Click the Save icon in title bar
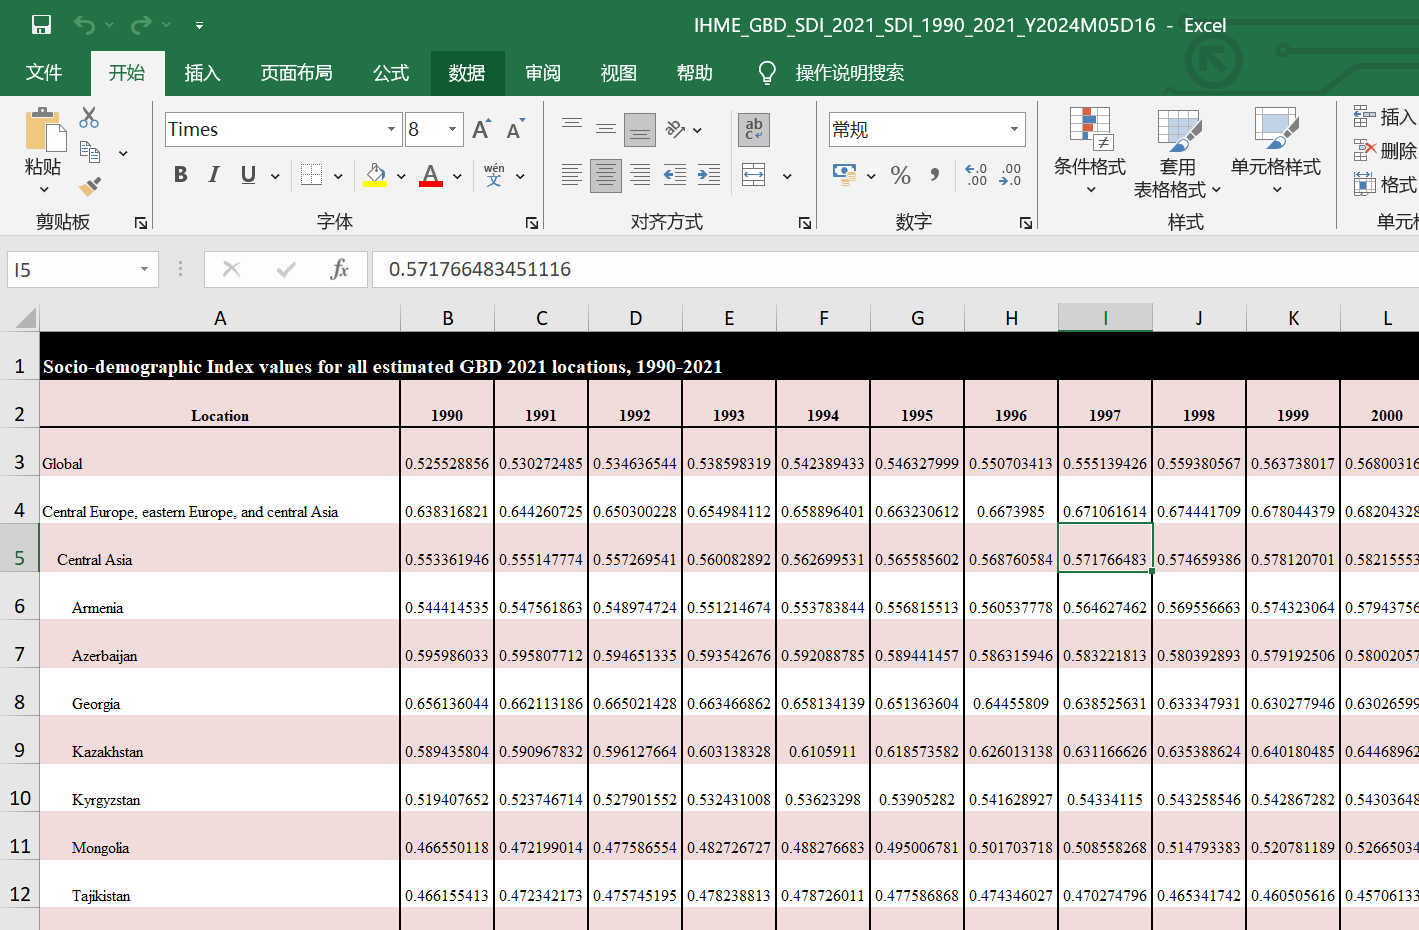The image size is (1419, 930). [x=41, y=25]
